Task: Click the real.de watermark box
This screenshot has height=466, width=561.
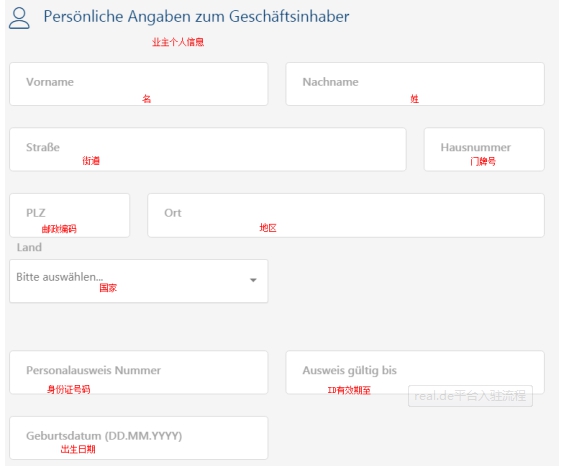Action: click(470, 396)
